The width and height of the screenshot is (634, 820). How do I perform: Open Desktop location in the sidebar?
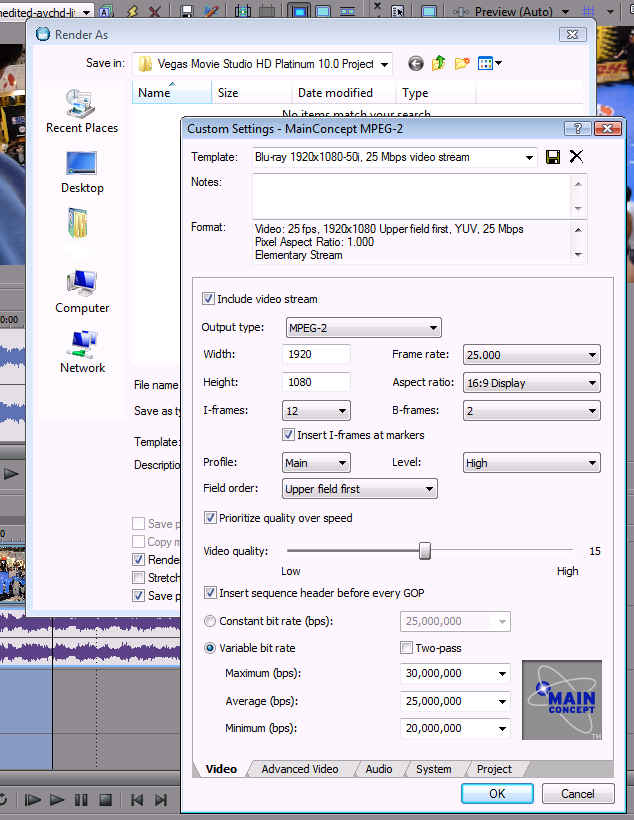pyautogui.click(x=82, y=173)
